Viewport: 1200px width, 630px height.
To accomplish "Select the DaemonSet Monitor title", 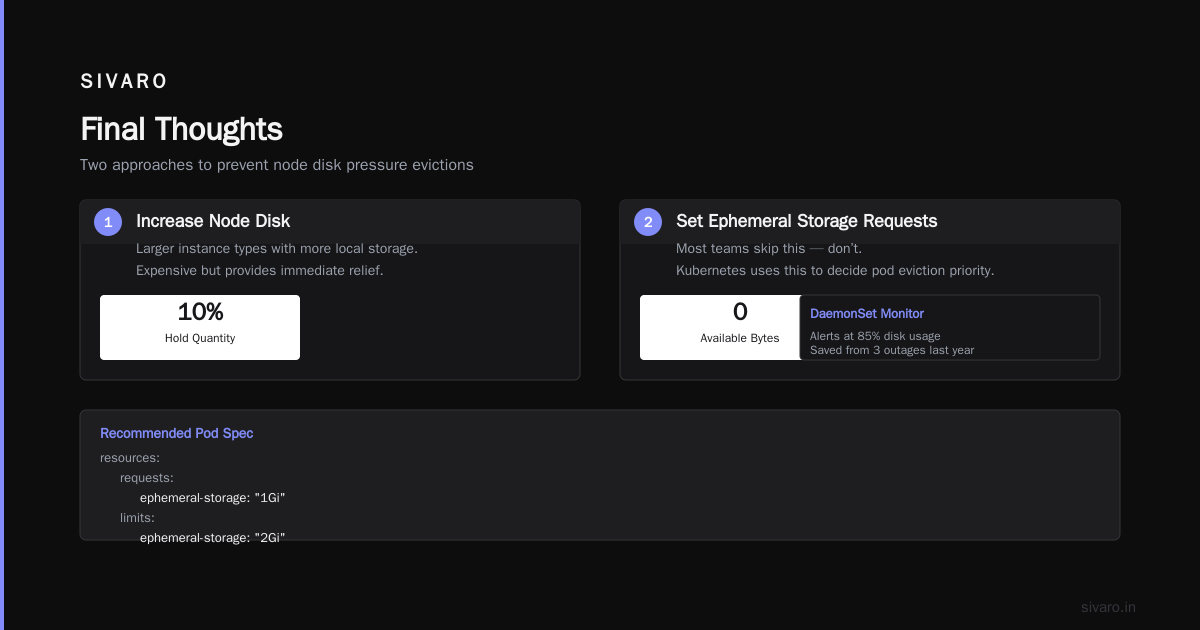I will 867,314.
